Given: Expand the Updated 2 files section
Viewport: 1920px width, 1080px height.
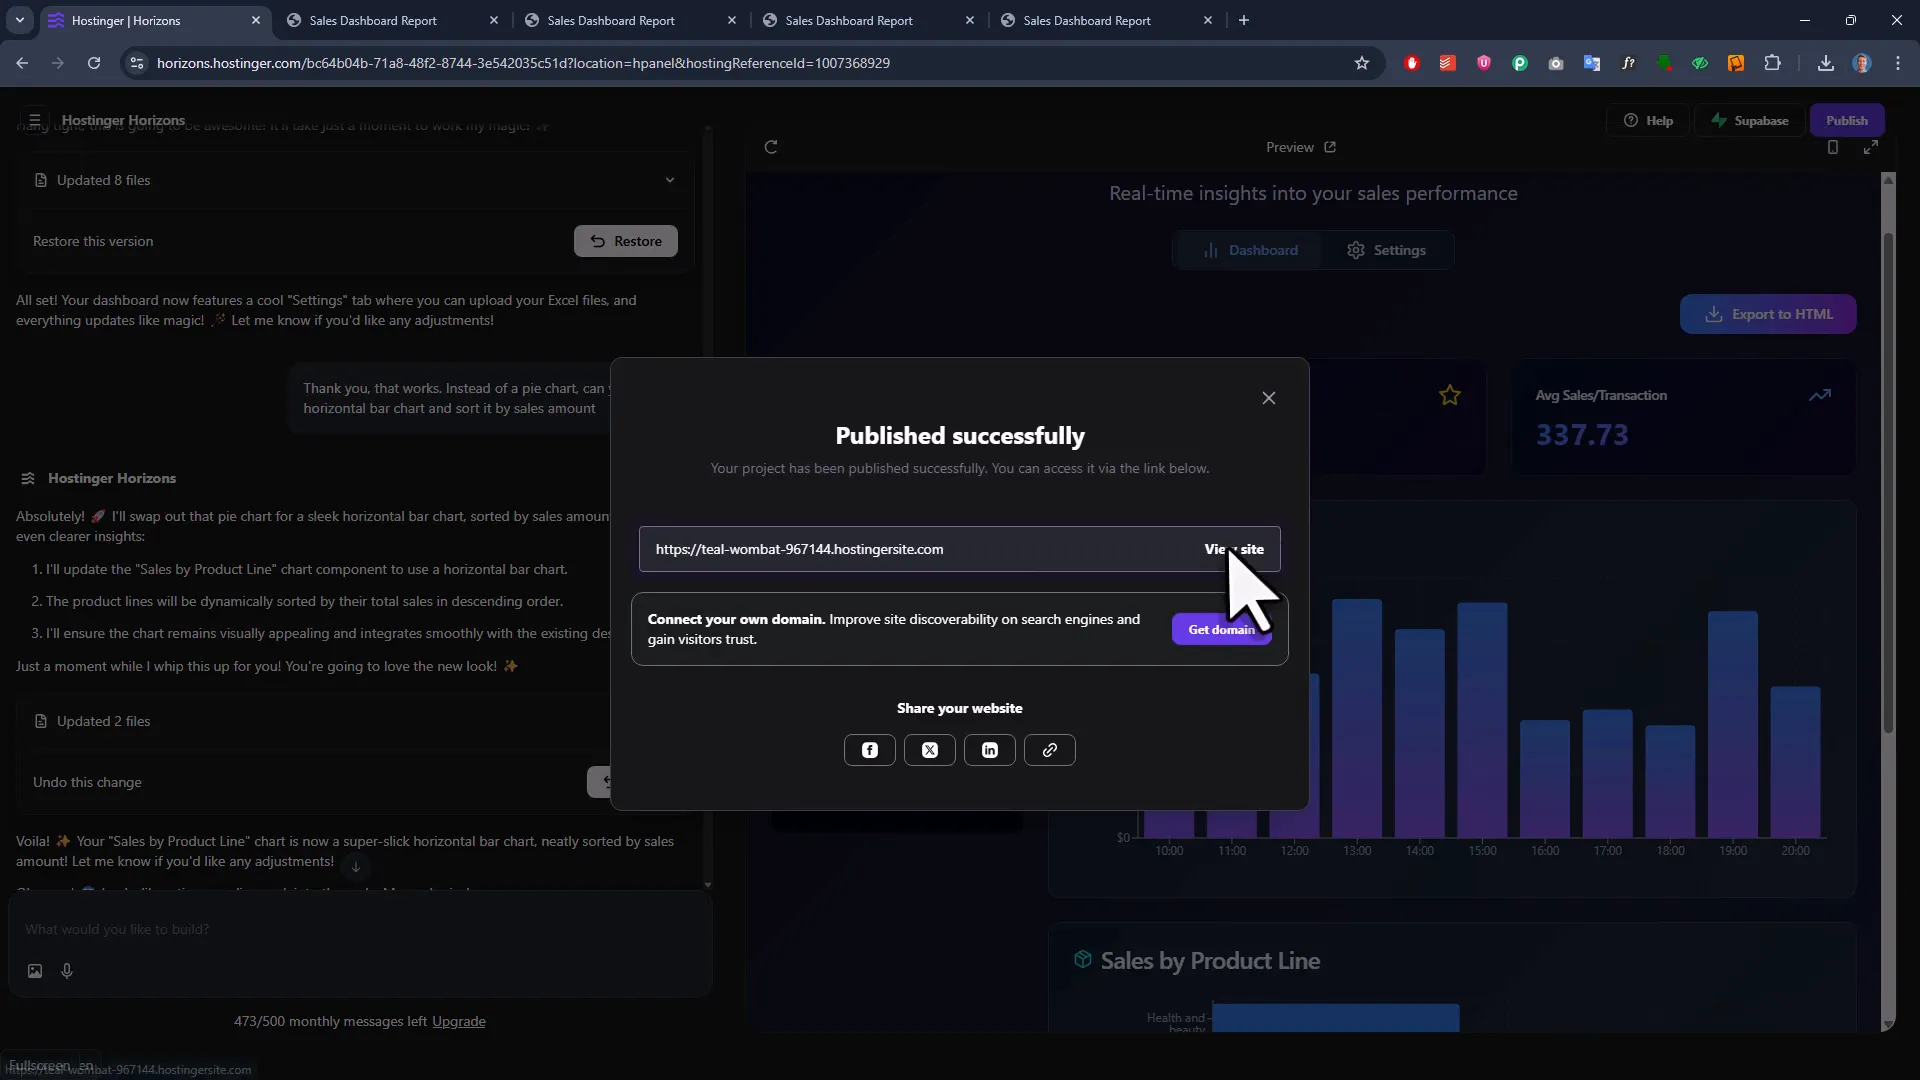Looking at the screenshot, I should pyautogui.click(x=101, y=721).
